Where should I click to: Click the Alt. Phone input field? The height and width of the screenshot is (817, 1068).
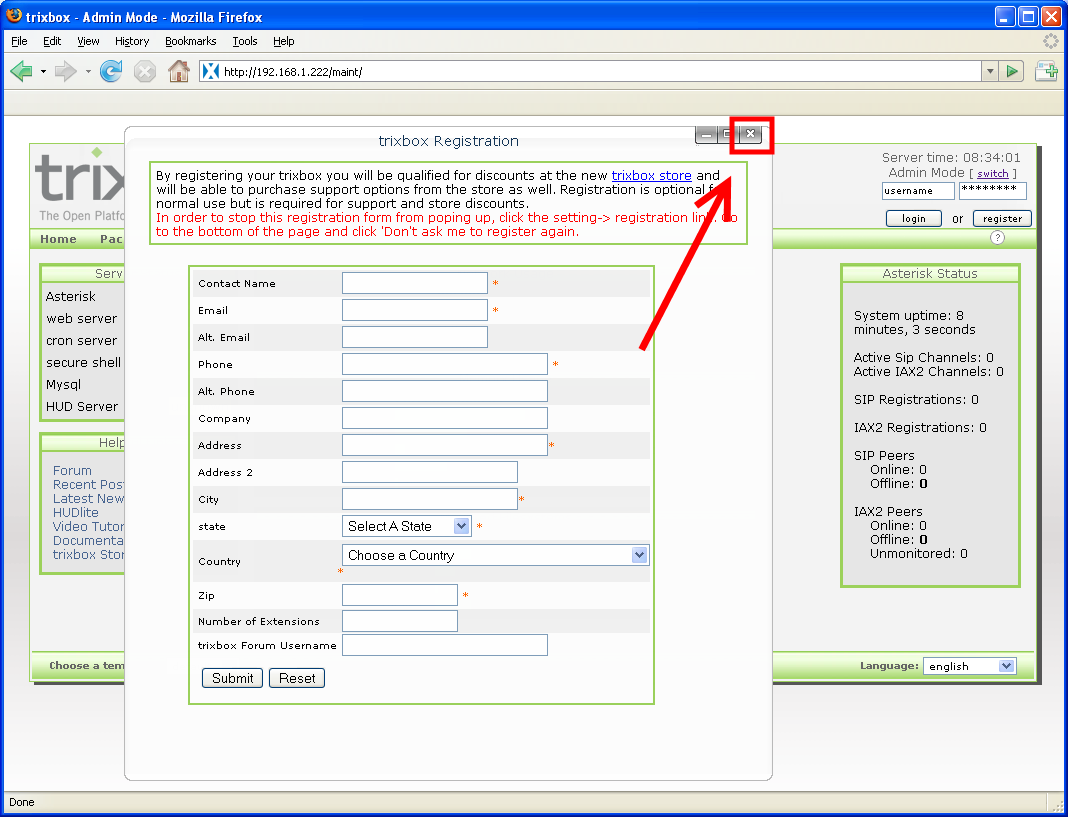[445, 391]
